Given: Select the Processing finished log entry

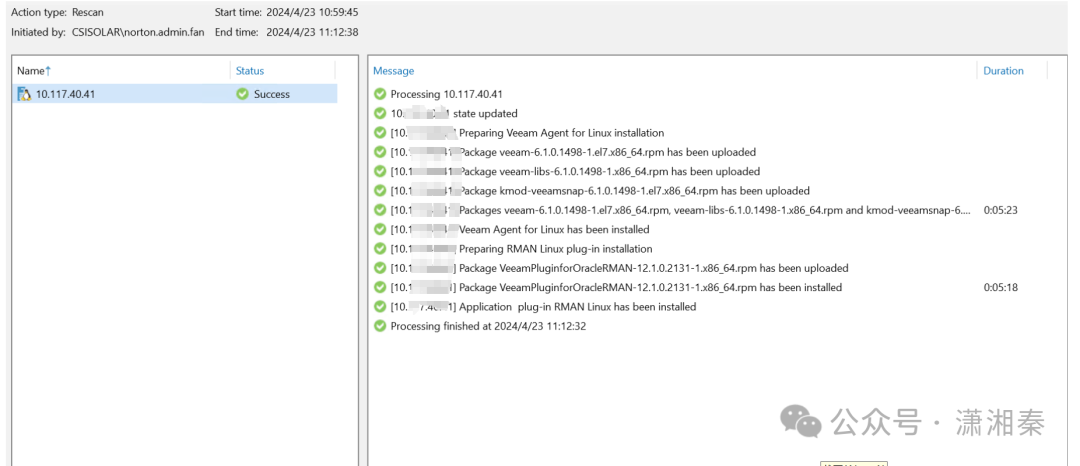Looking at the screenshot, I should 488,326.
